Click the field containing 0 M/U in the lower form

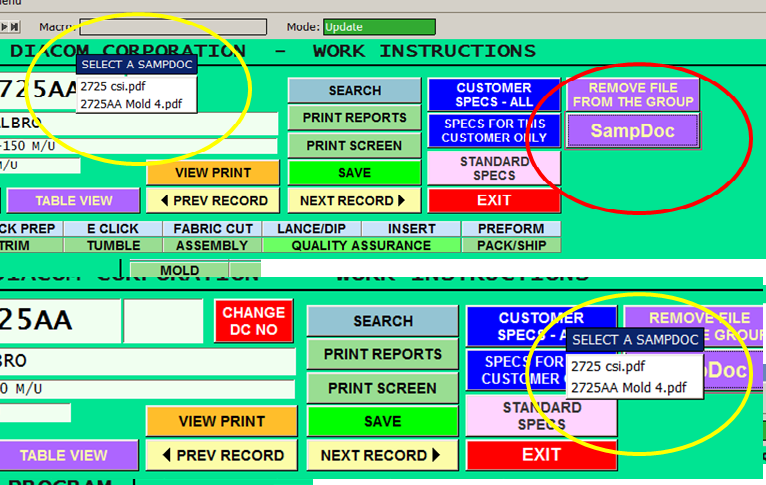click(x=147, y=389)
